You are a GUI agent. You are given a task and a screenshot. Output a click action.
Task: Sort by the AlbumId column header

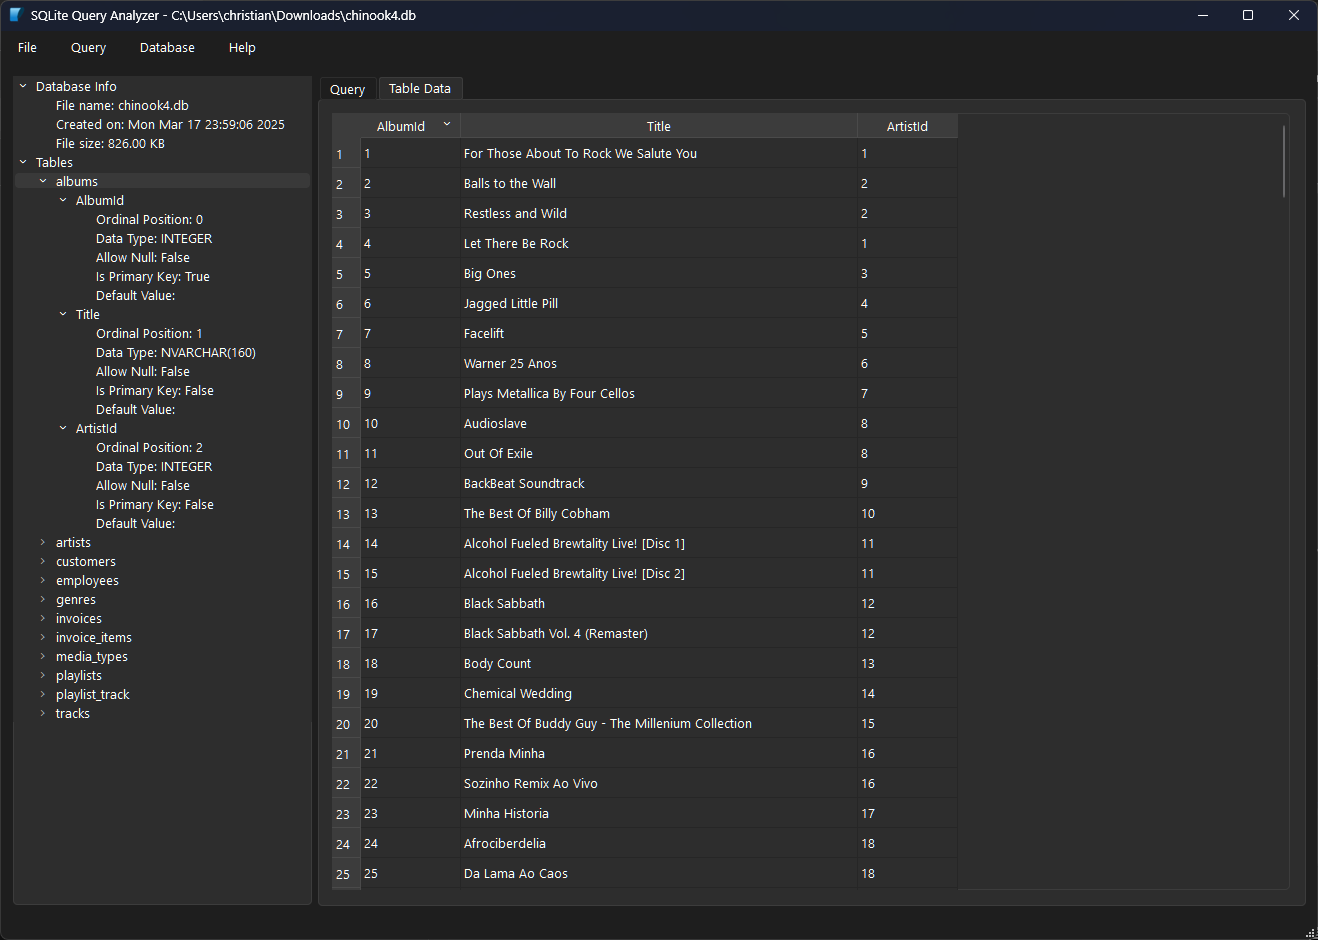(x=410, y=126)
